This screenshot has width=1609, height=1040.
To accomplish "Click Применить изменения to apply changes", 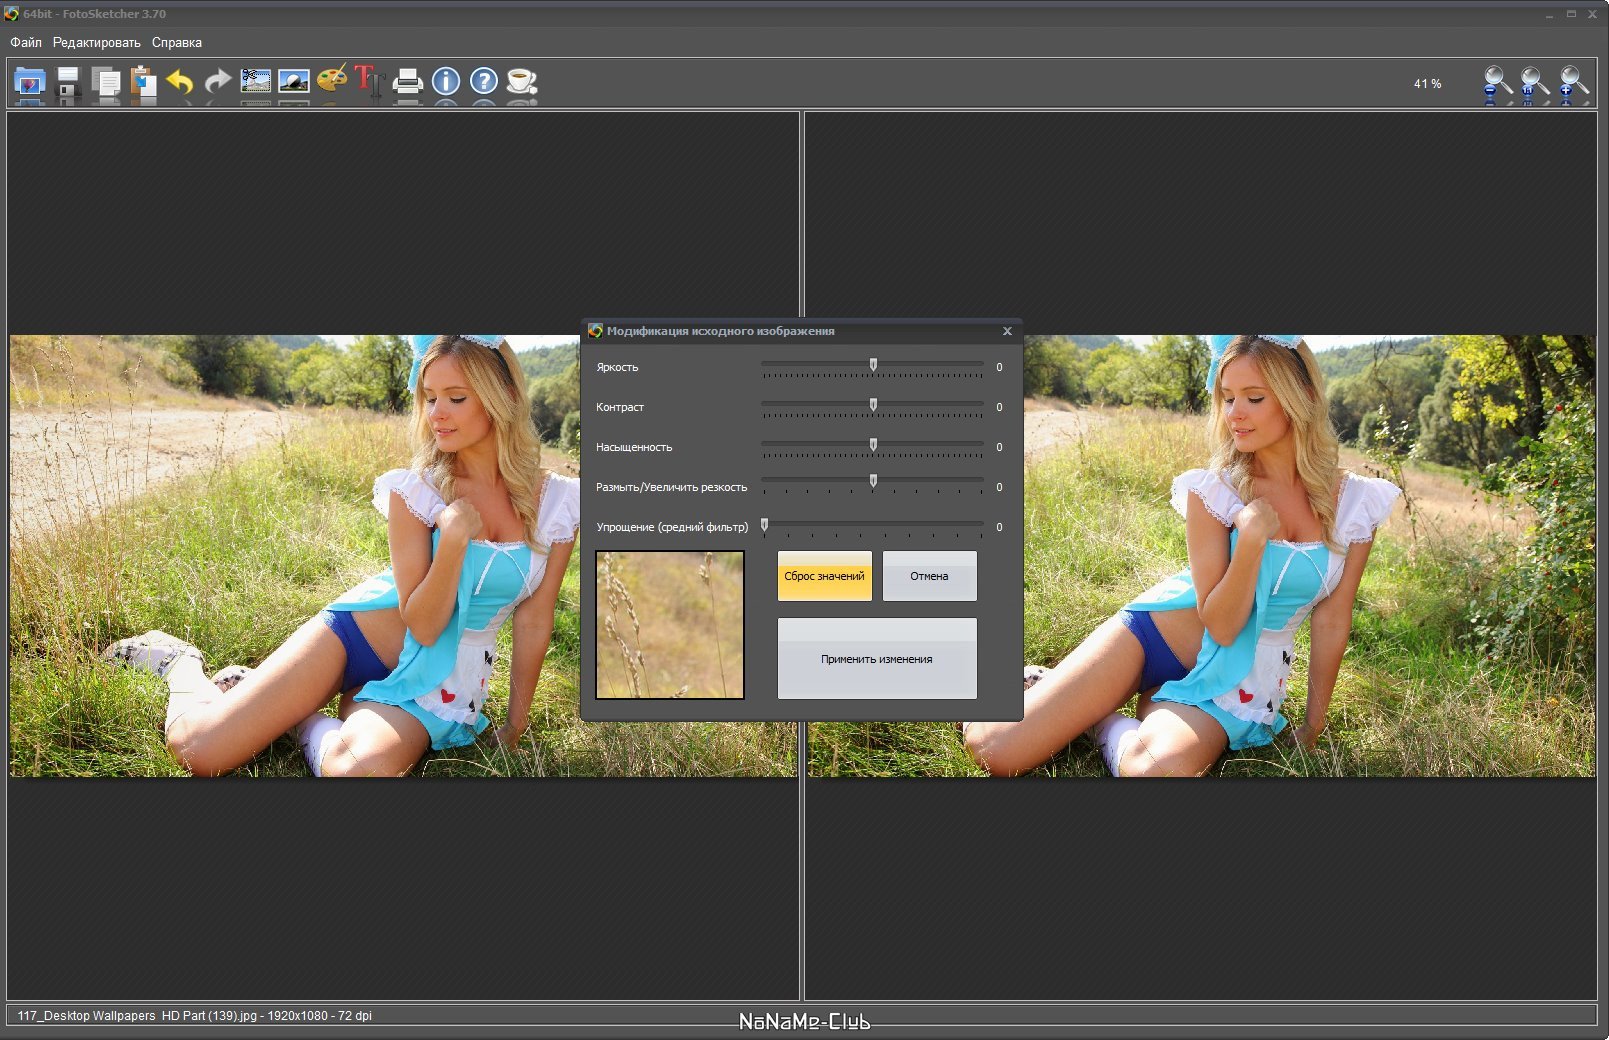I will point(876,659).
